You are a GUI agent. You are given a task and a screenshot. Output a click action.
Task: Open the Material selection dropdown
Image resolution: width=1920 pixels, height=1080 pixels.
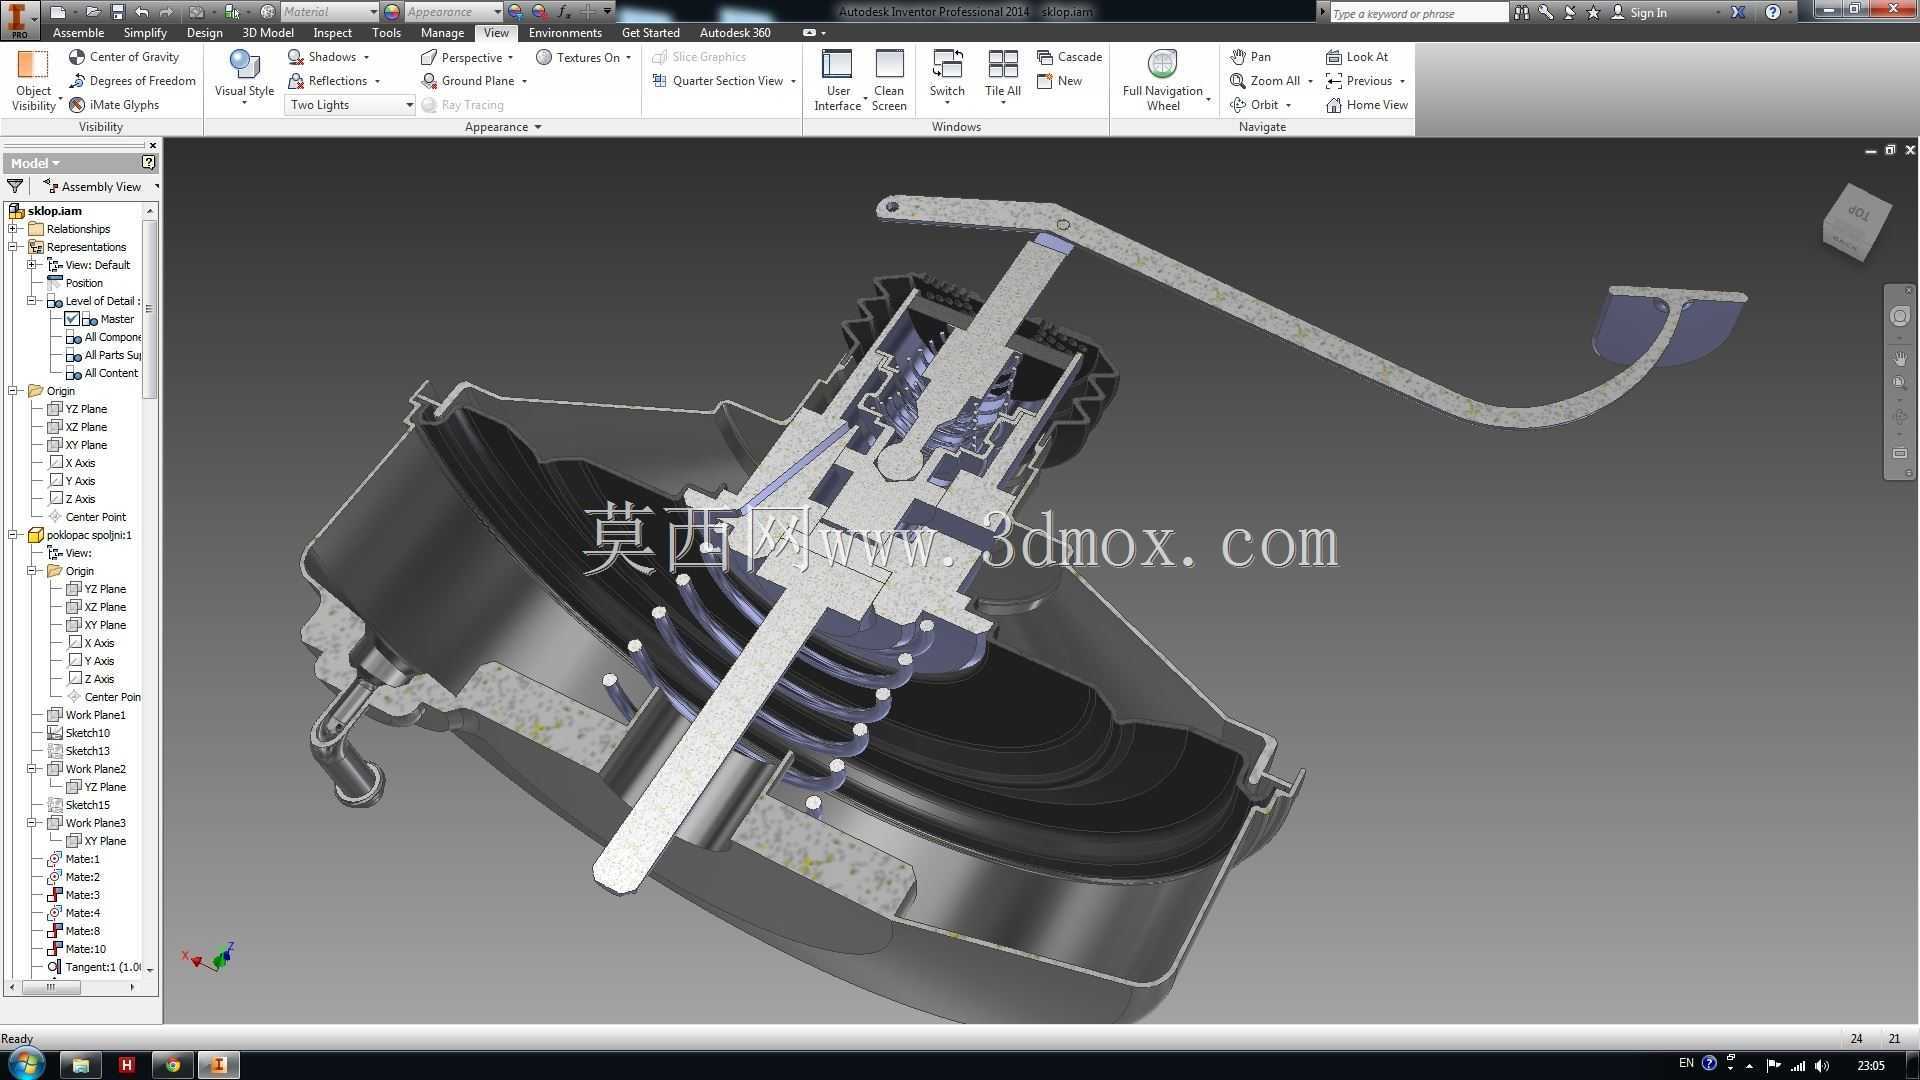[x=329, y=12]
